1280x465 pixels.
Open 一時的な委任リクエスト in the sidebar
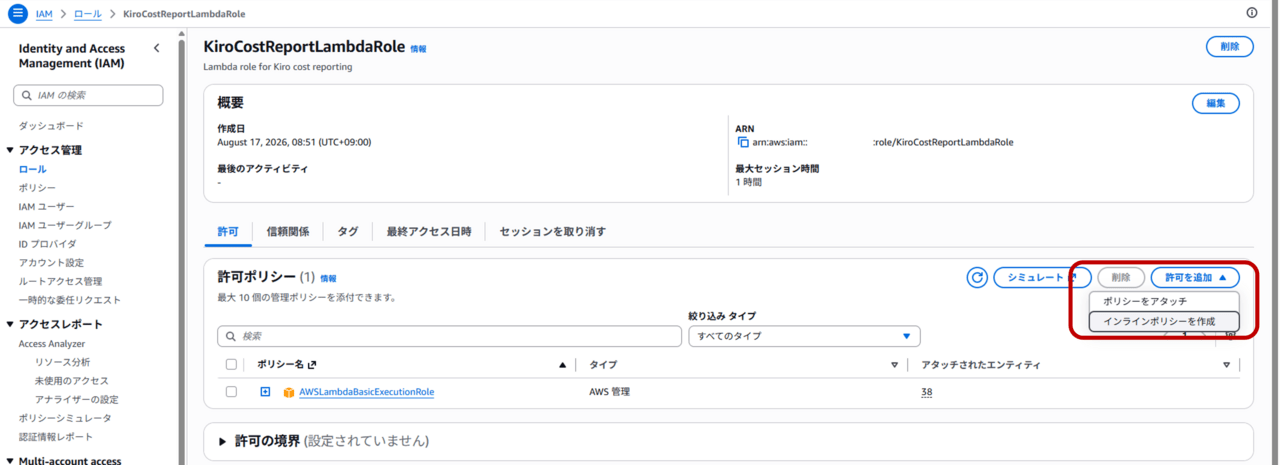tap(69, 300)
